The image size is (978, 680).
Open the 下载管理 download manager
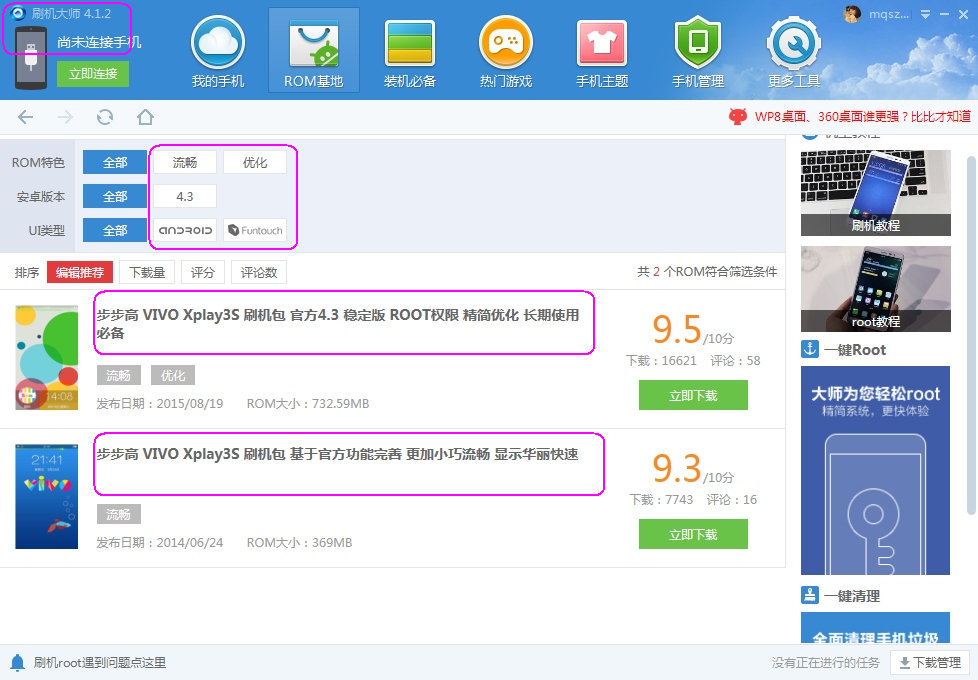point(930,662)
